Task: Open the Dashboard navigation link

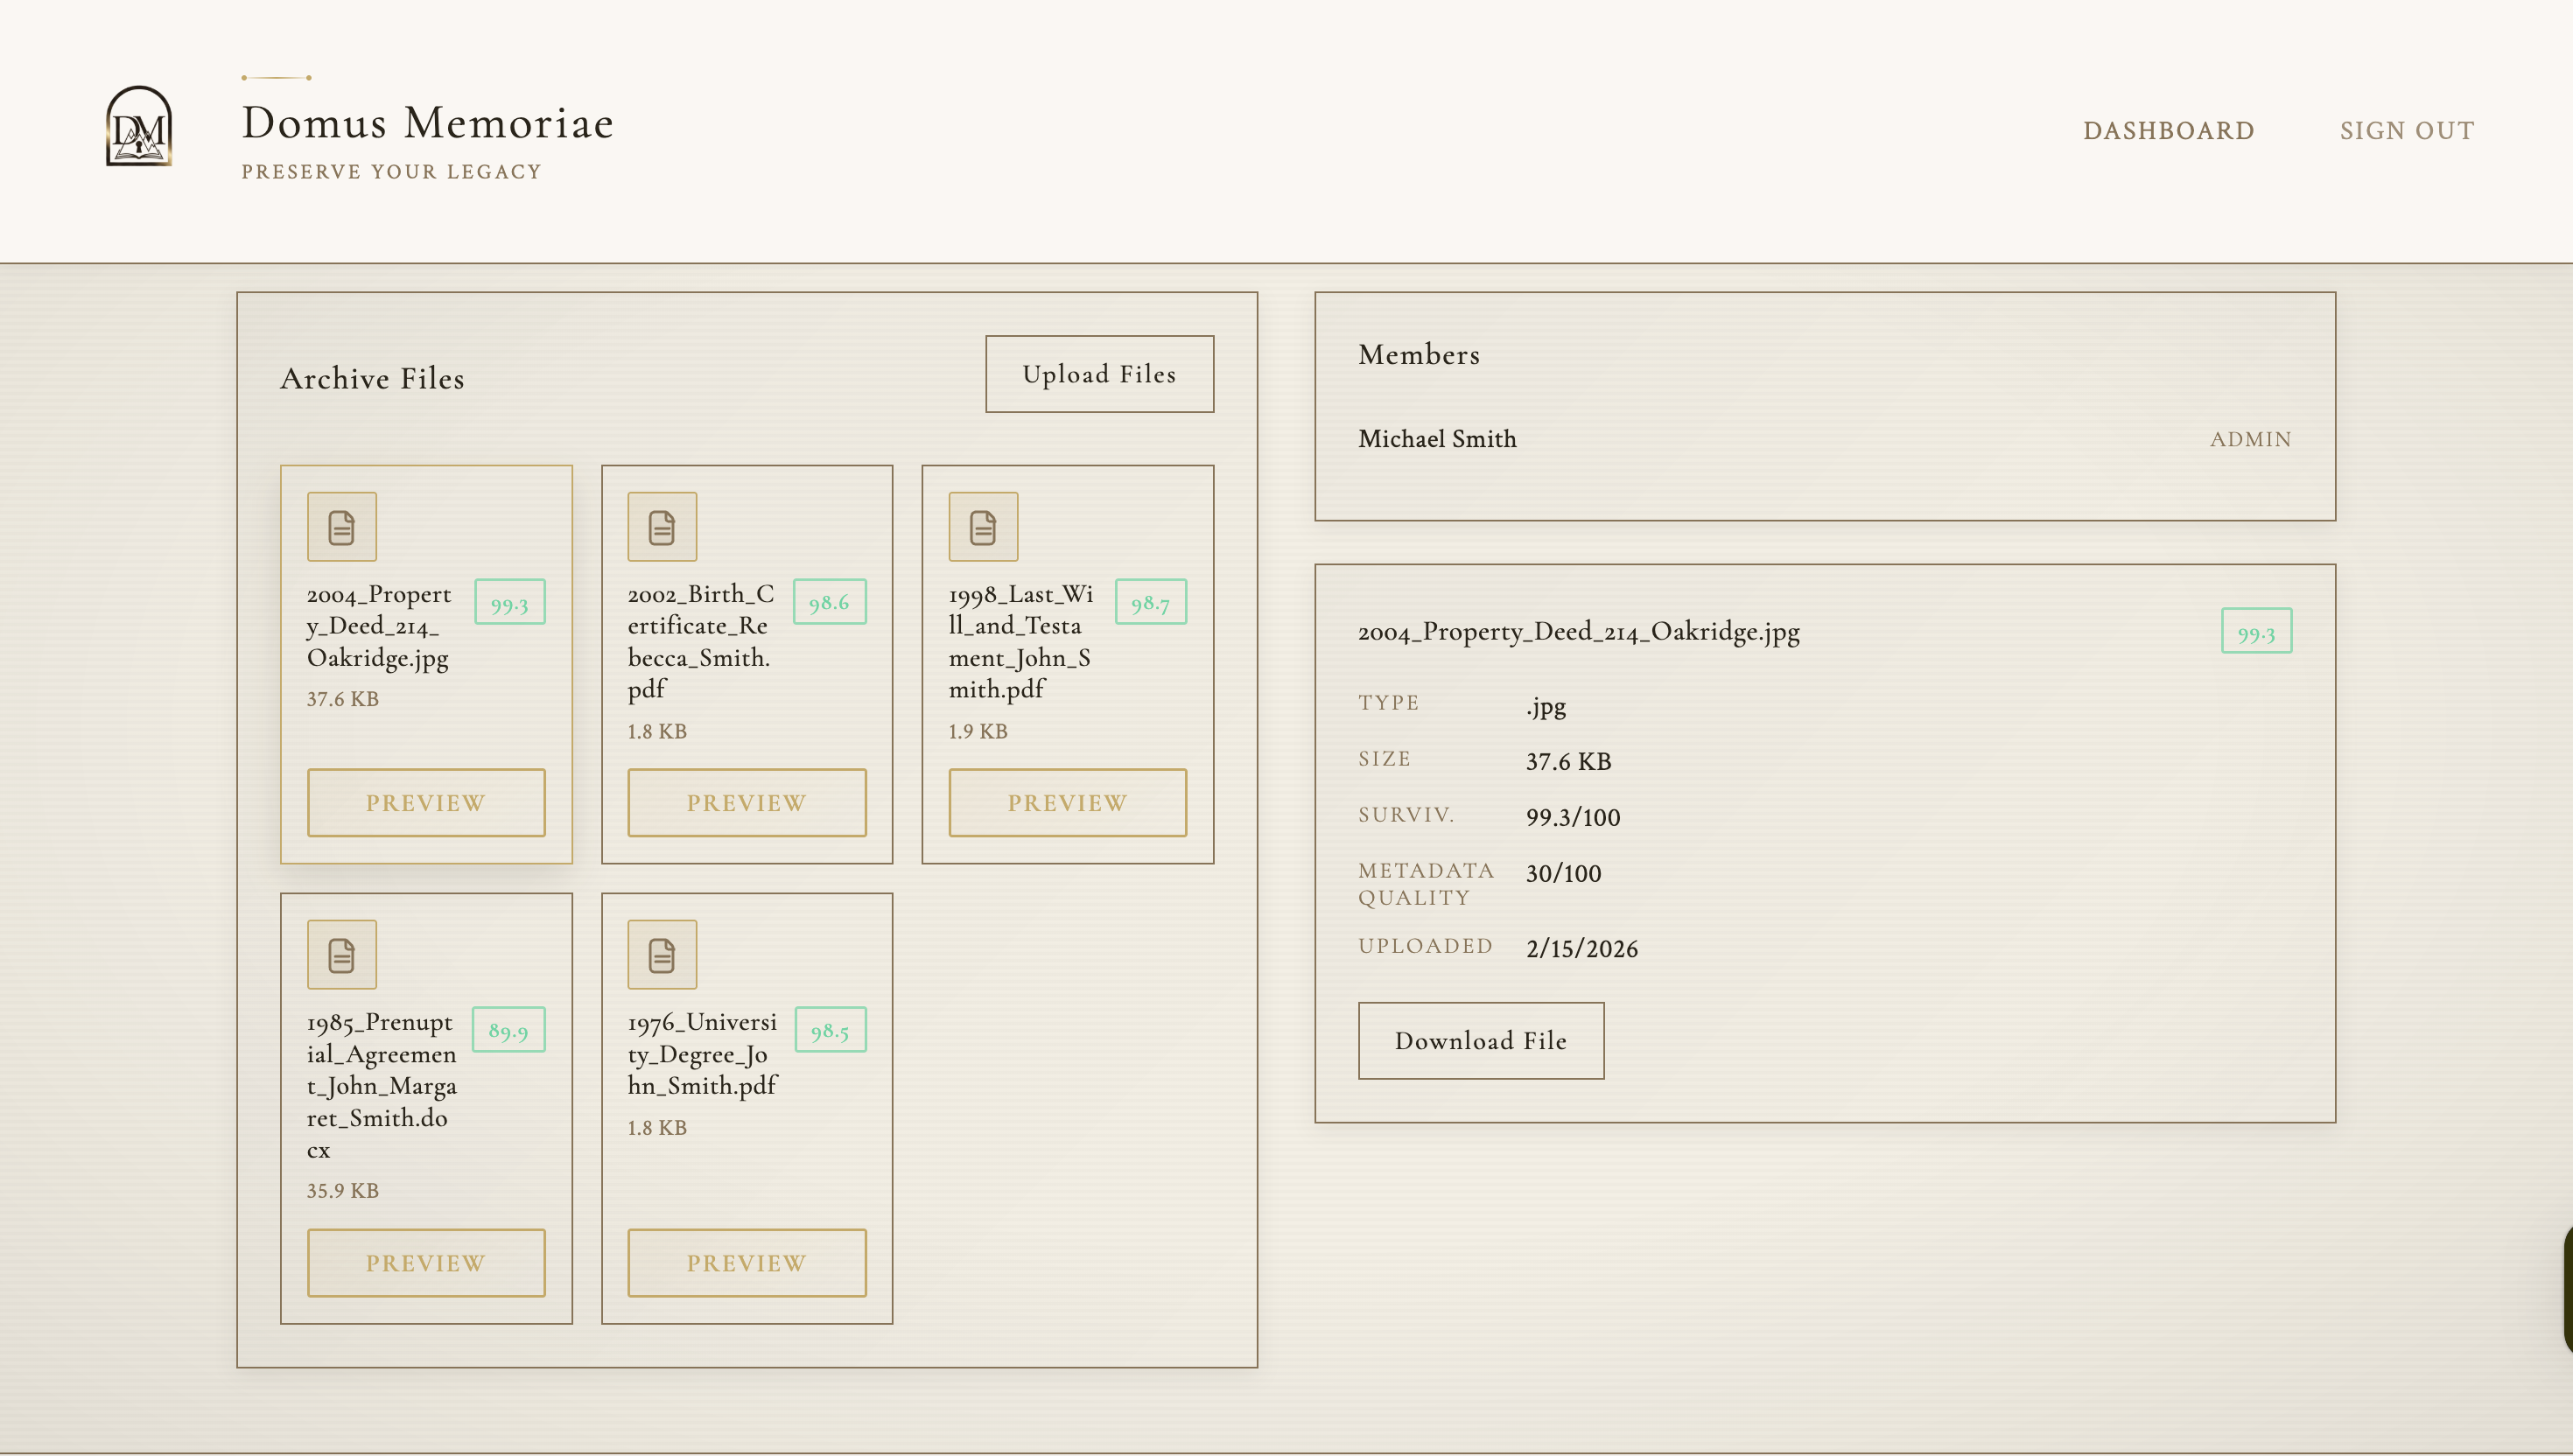Action: (2168, 131)
